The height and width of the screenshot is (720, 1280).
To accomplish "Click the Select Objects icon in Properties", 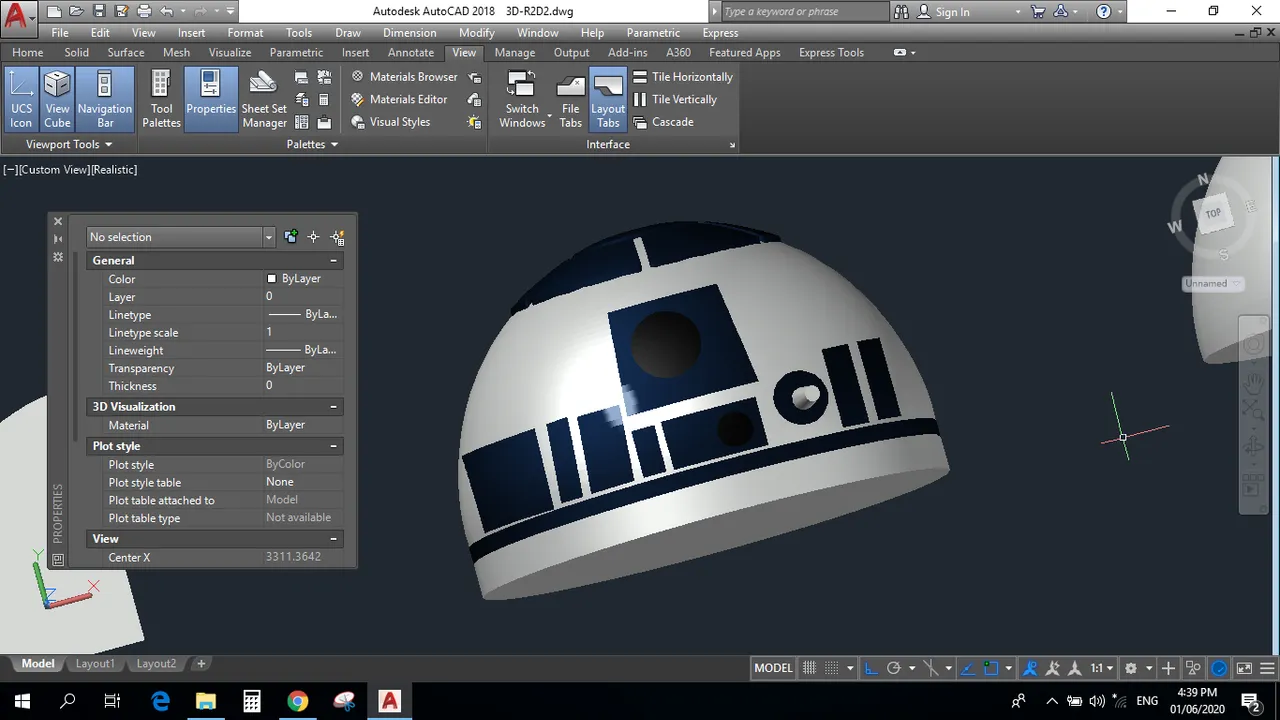I will pyautogui.click(x=313, y=237).
